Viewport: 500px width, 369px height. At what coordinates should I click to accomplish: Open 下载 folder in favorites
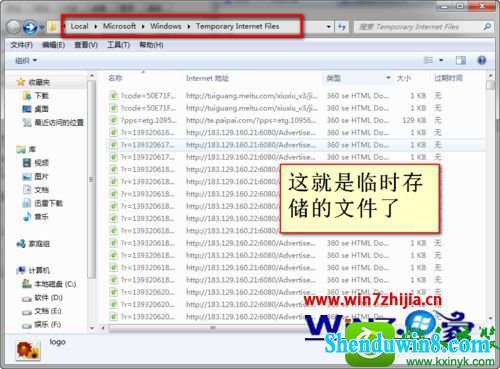coord(42,96)
